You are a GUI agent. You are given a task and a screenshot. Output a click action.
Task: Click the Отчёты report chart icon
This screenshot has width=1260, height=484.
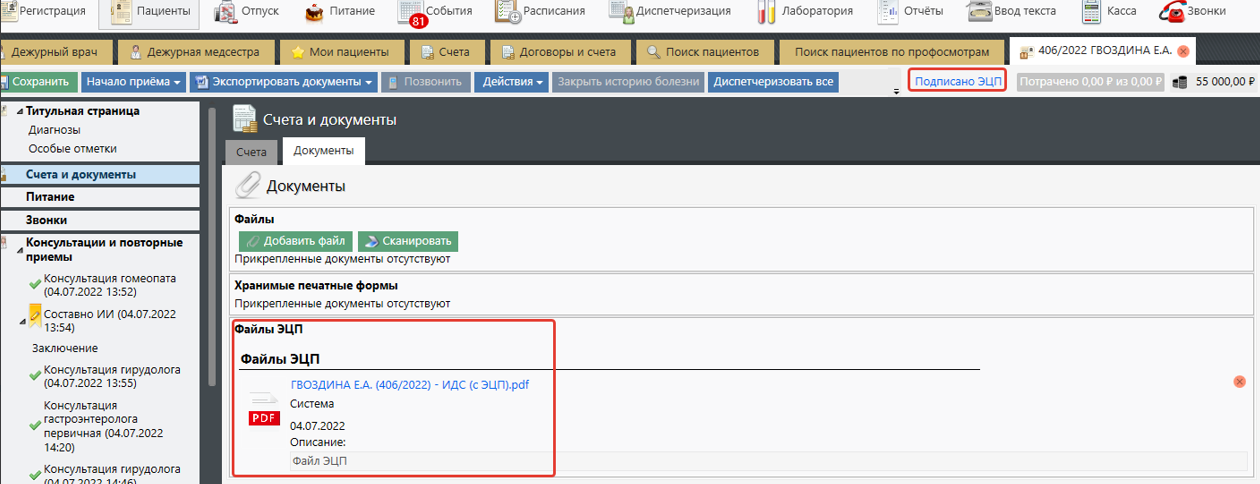[x=887, y=12]
